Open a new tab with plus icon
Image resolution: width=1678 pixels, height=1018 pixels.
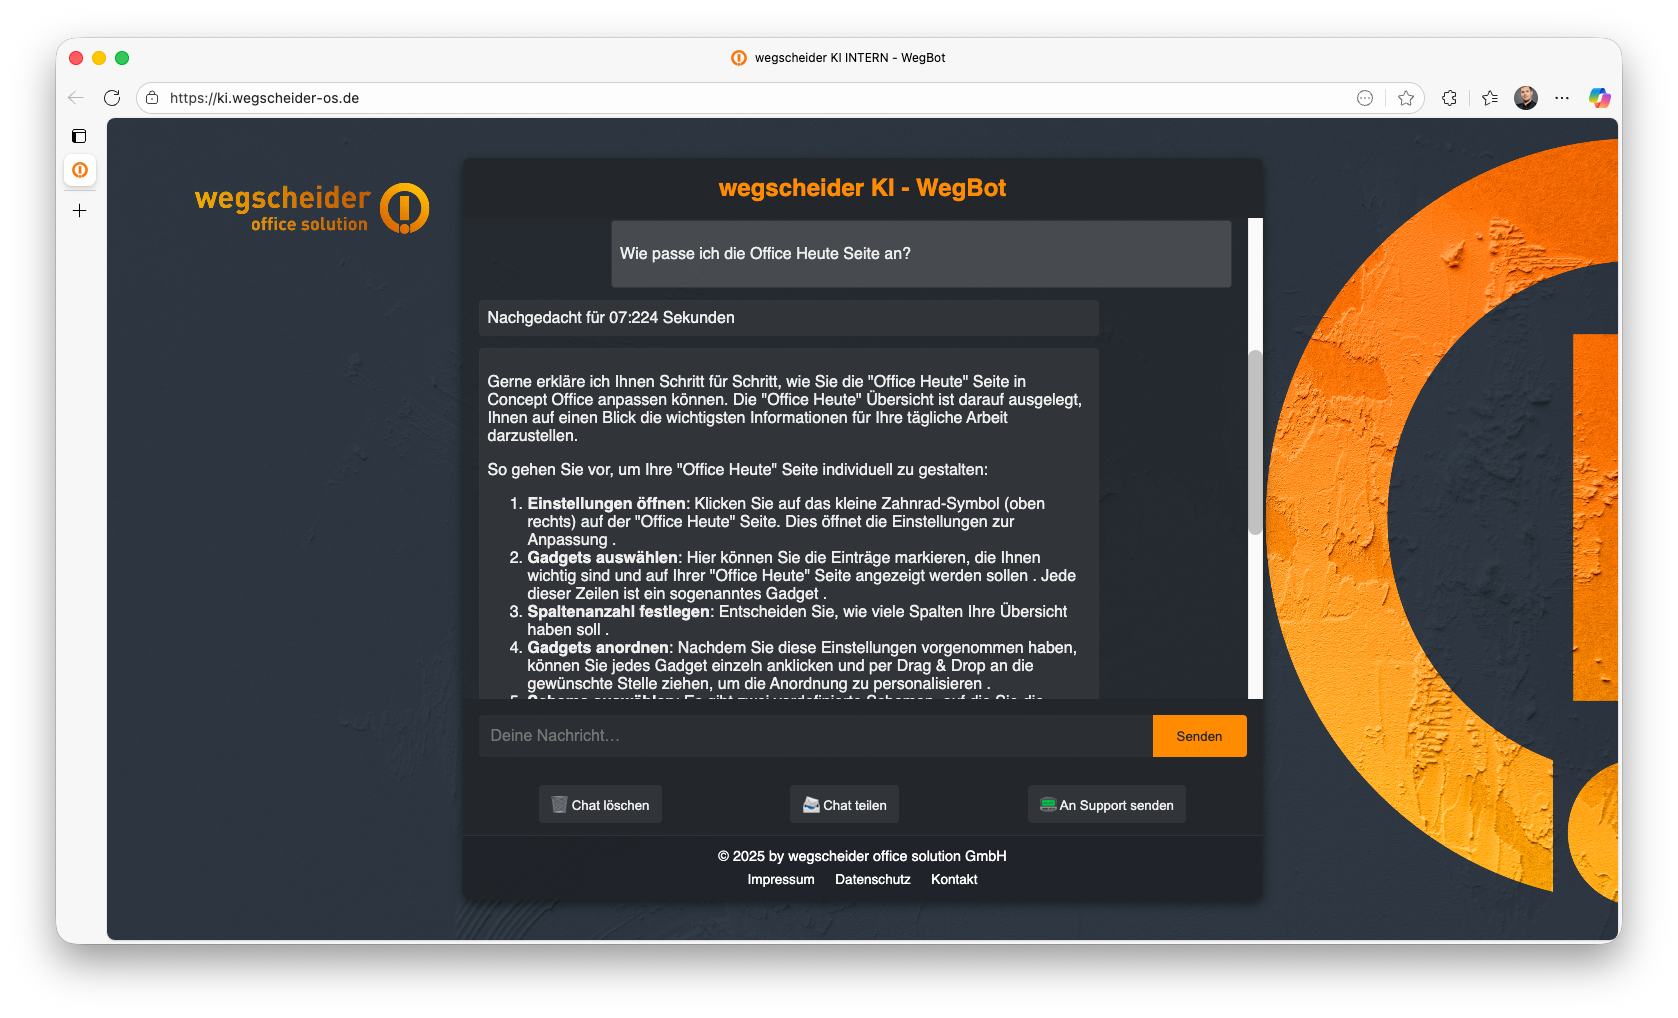(80, 211)
